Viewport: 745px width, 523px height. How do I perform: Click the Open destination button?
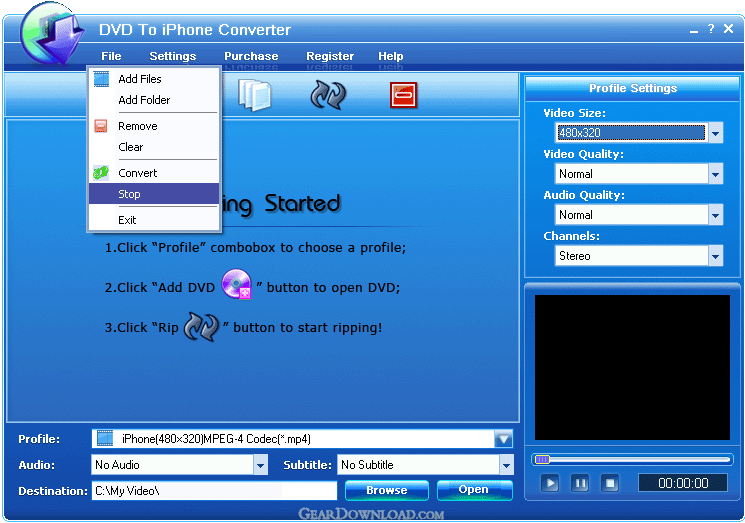(x=474, y=490)
